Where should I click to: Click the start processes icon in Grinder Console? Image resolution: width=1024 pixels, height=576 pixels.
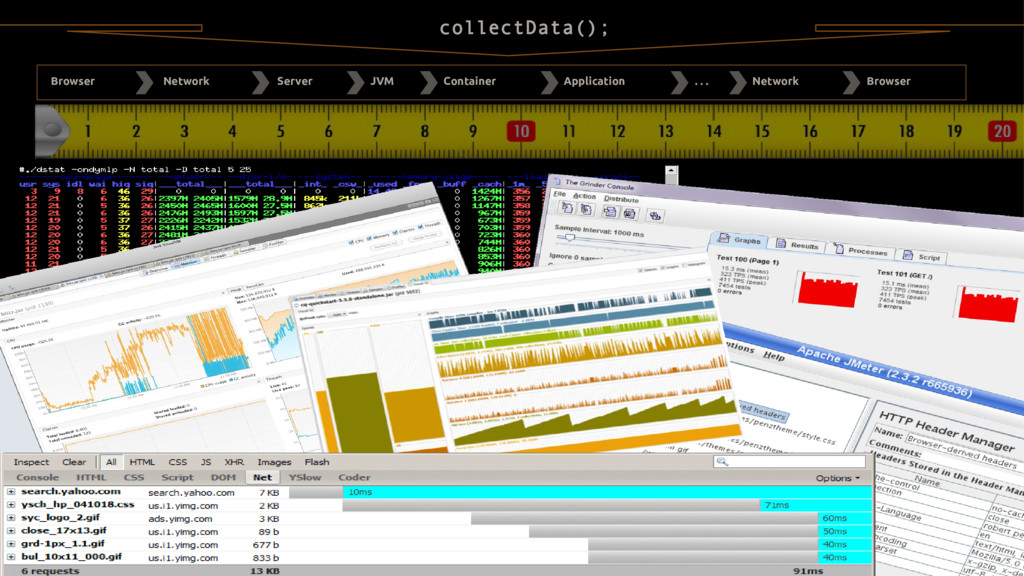pyautogui.click(x=566, y=208)
